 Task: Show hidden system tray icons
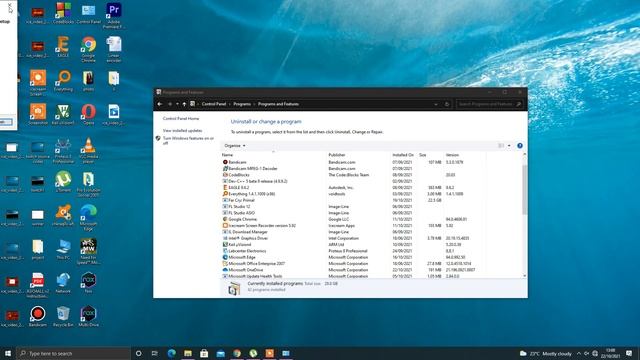point(578,353)
